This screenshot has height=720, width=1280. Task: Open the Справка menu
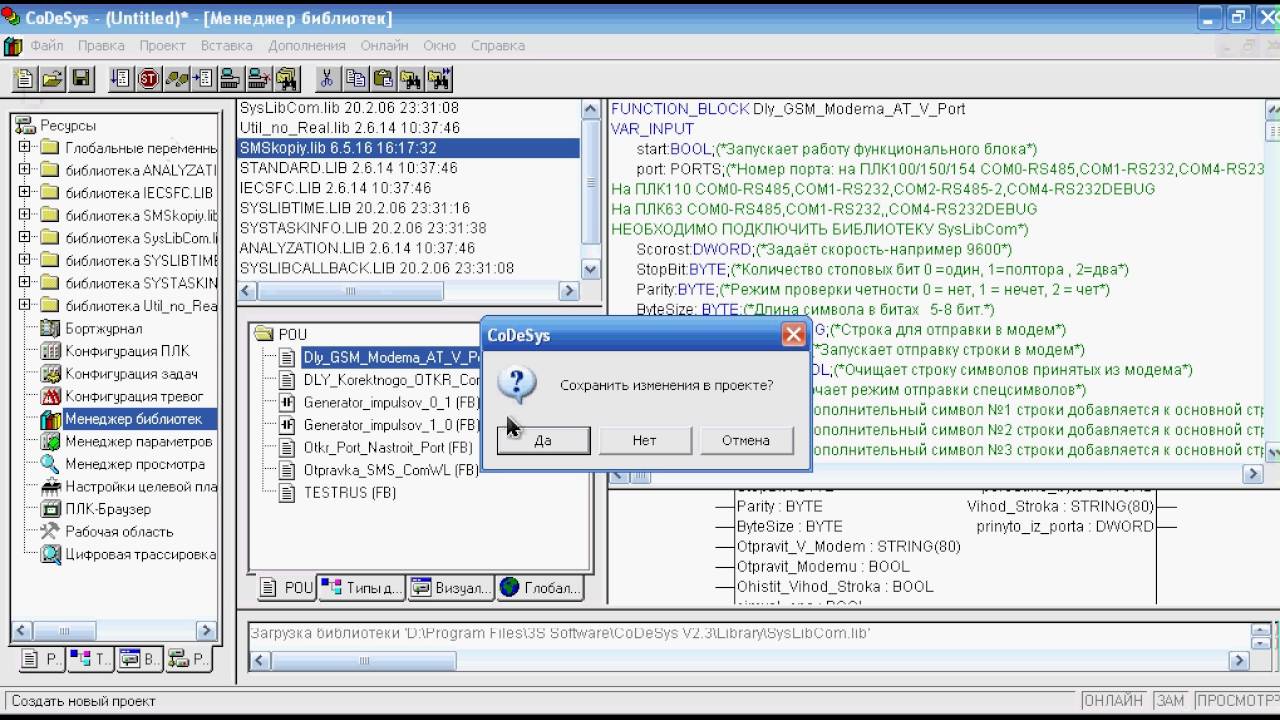coord(498,46)
